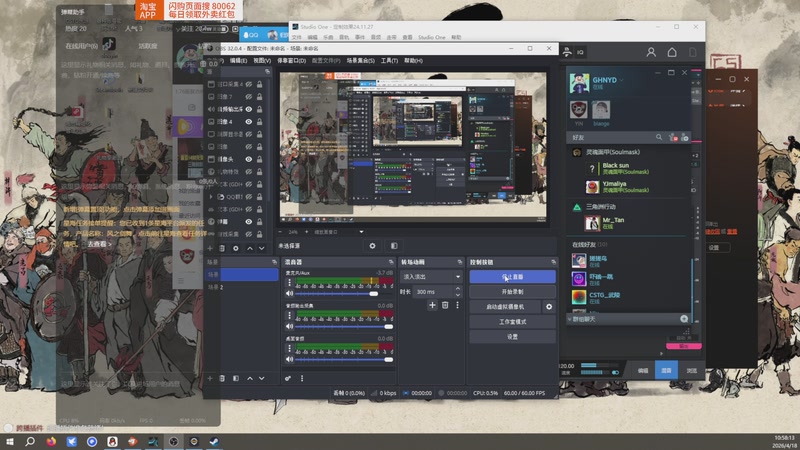Image resolution: width=800 pixels, height=450 pixels.
Task: Toggle visibility of 图像 7 source
Action: (x=248, y=96)
